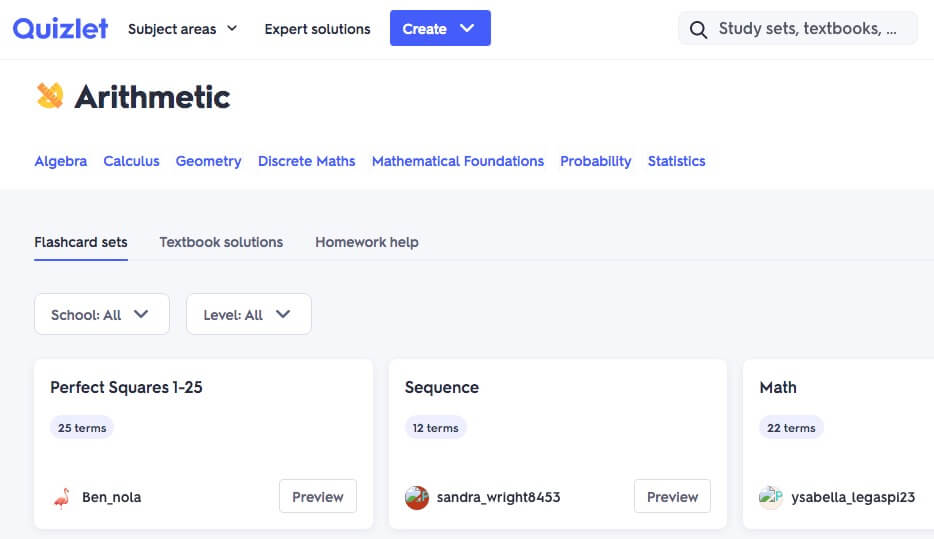Click sandra_wright8453's profile avatar

417,497
